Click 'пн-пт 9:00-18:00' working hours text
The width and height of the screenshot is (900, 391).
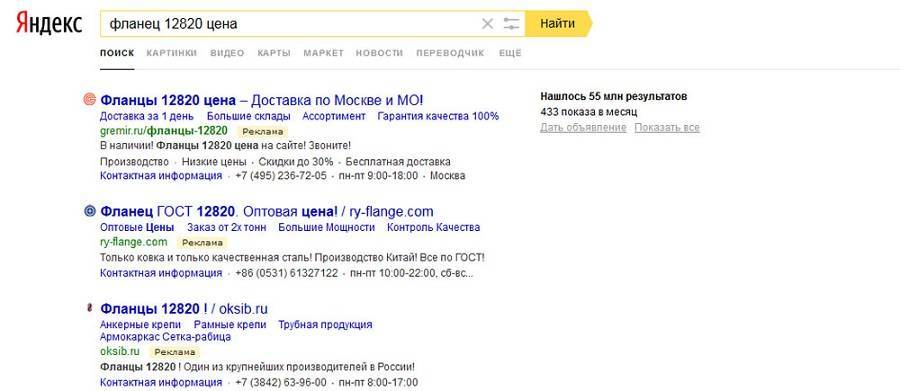point(378,176)
